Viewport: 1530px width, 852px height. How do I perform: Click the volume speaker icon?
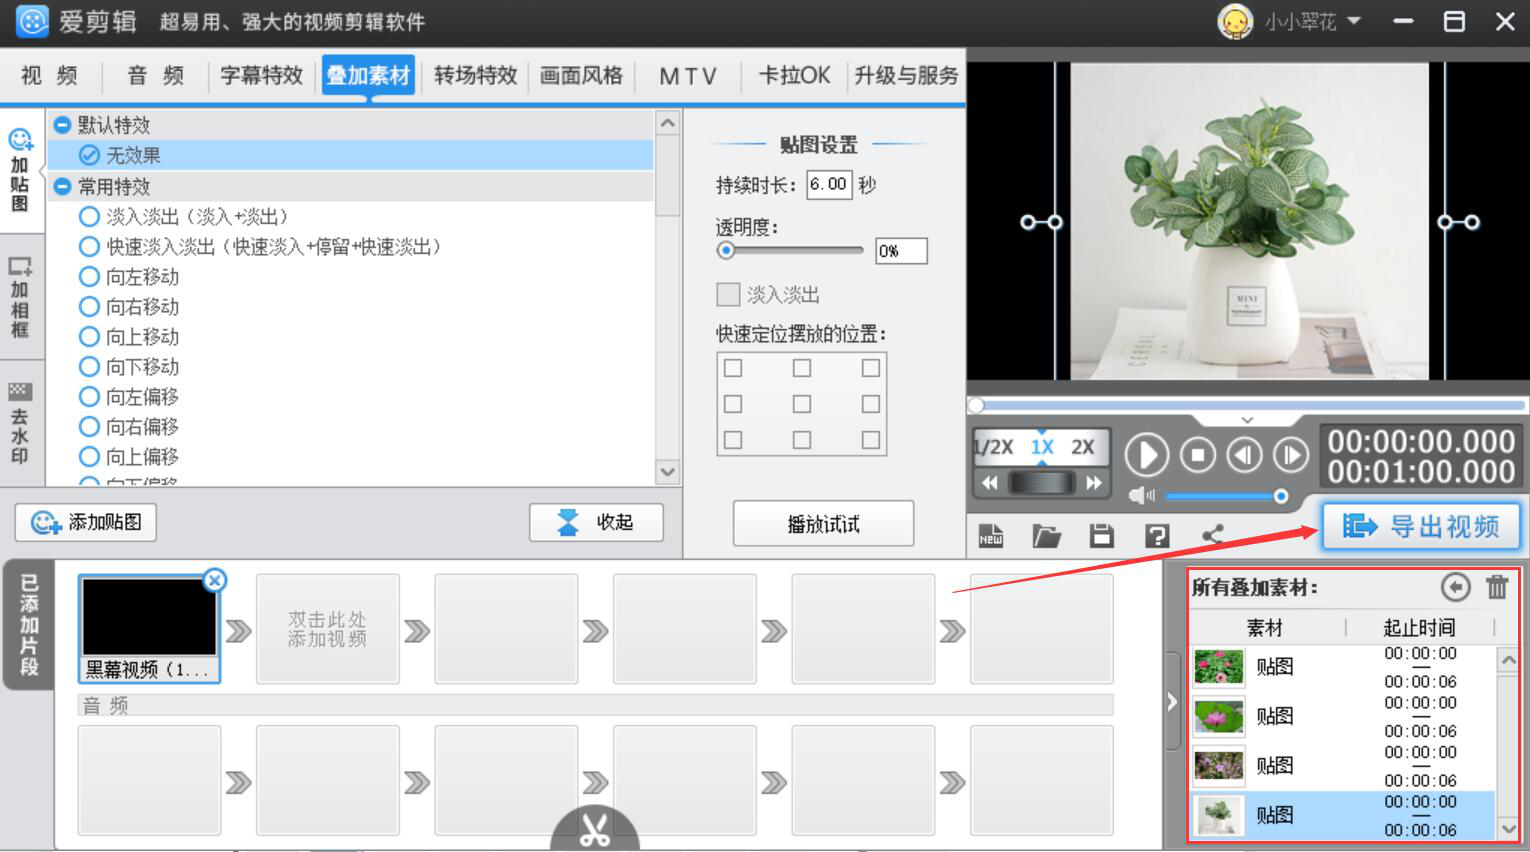point(1141,496)
